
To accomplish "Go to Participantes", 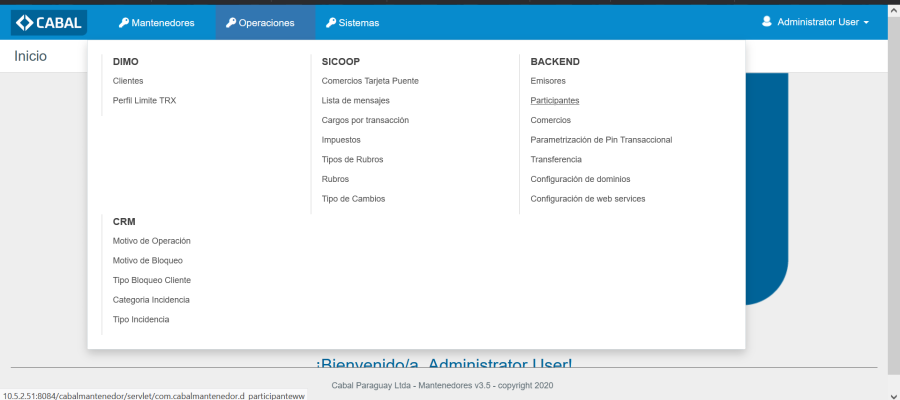I will 555,100.
